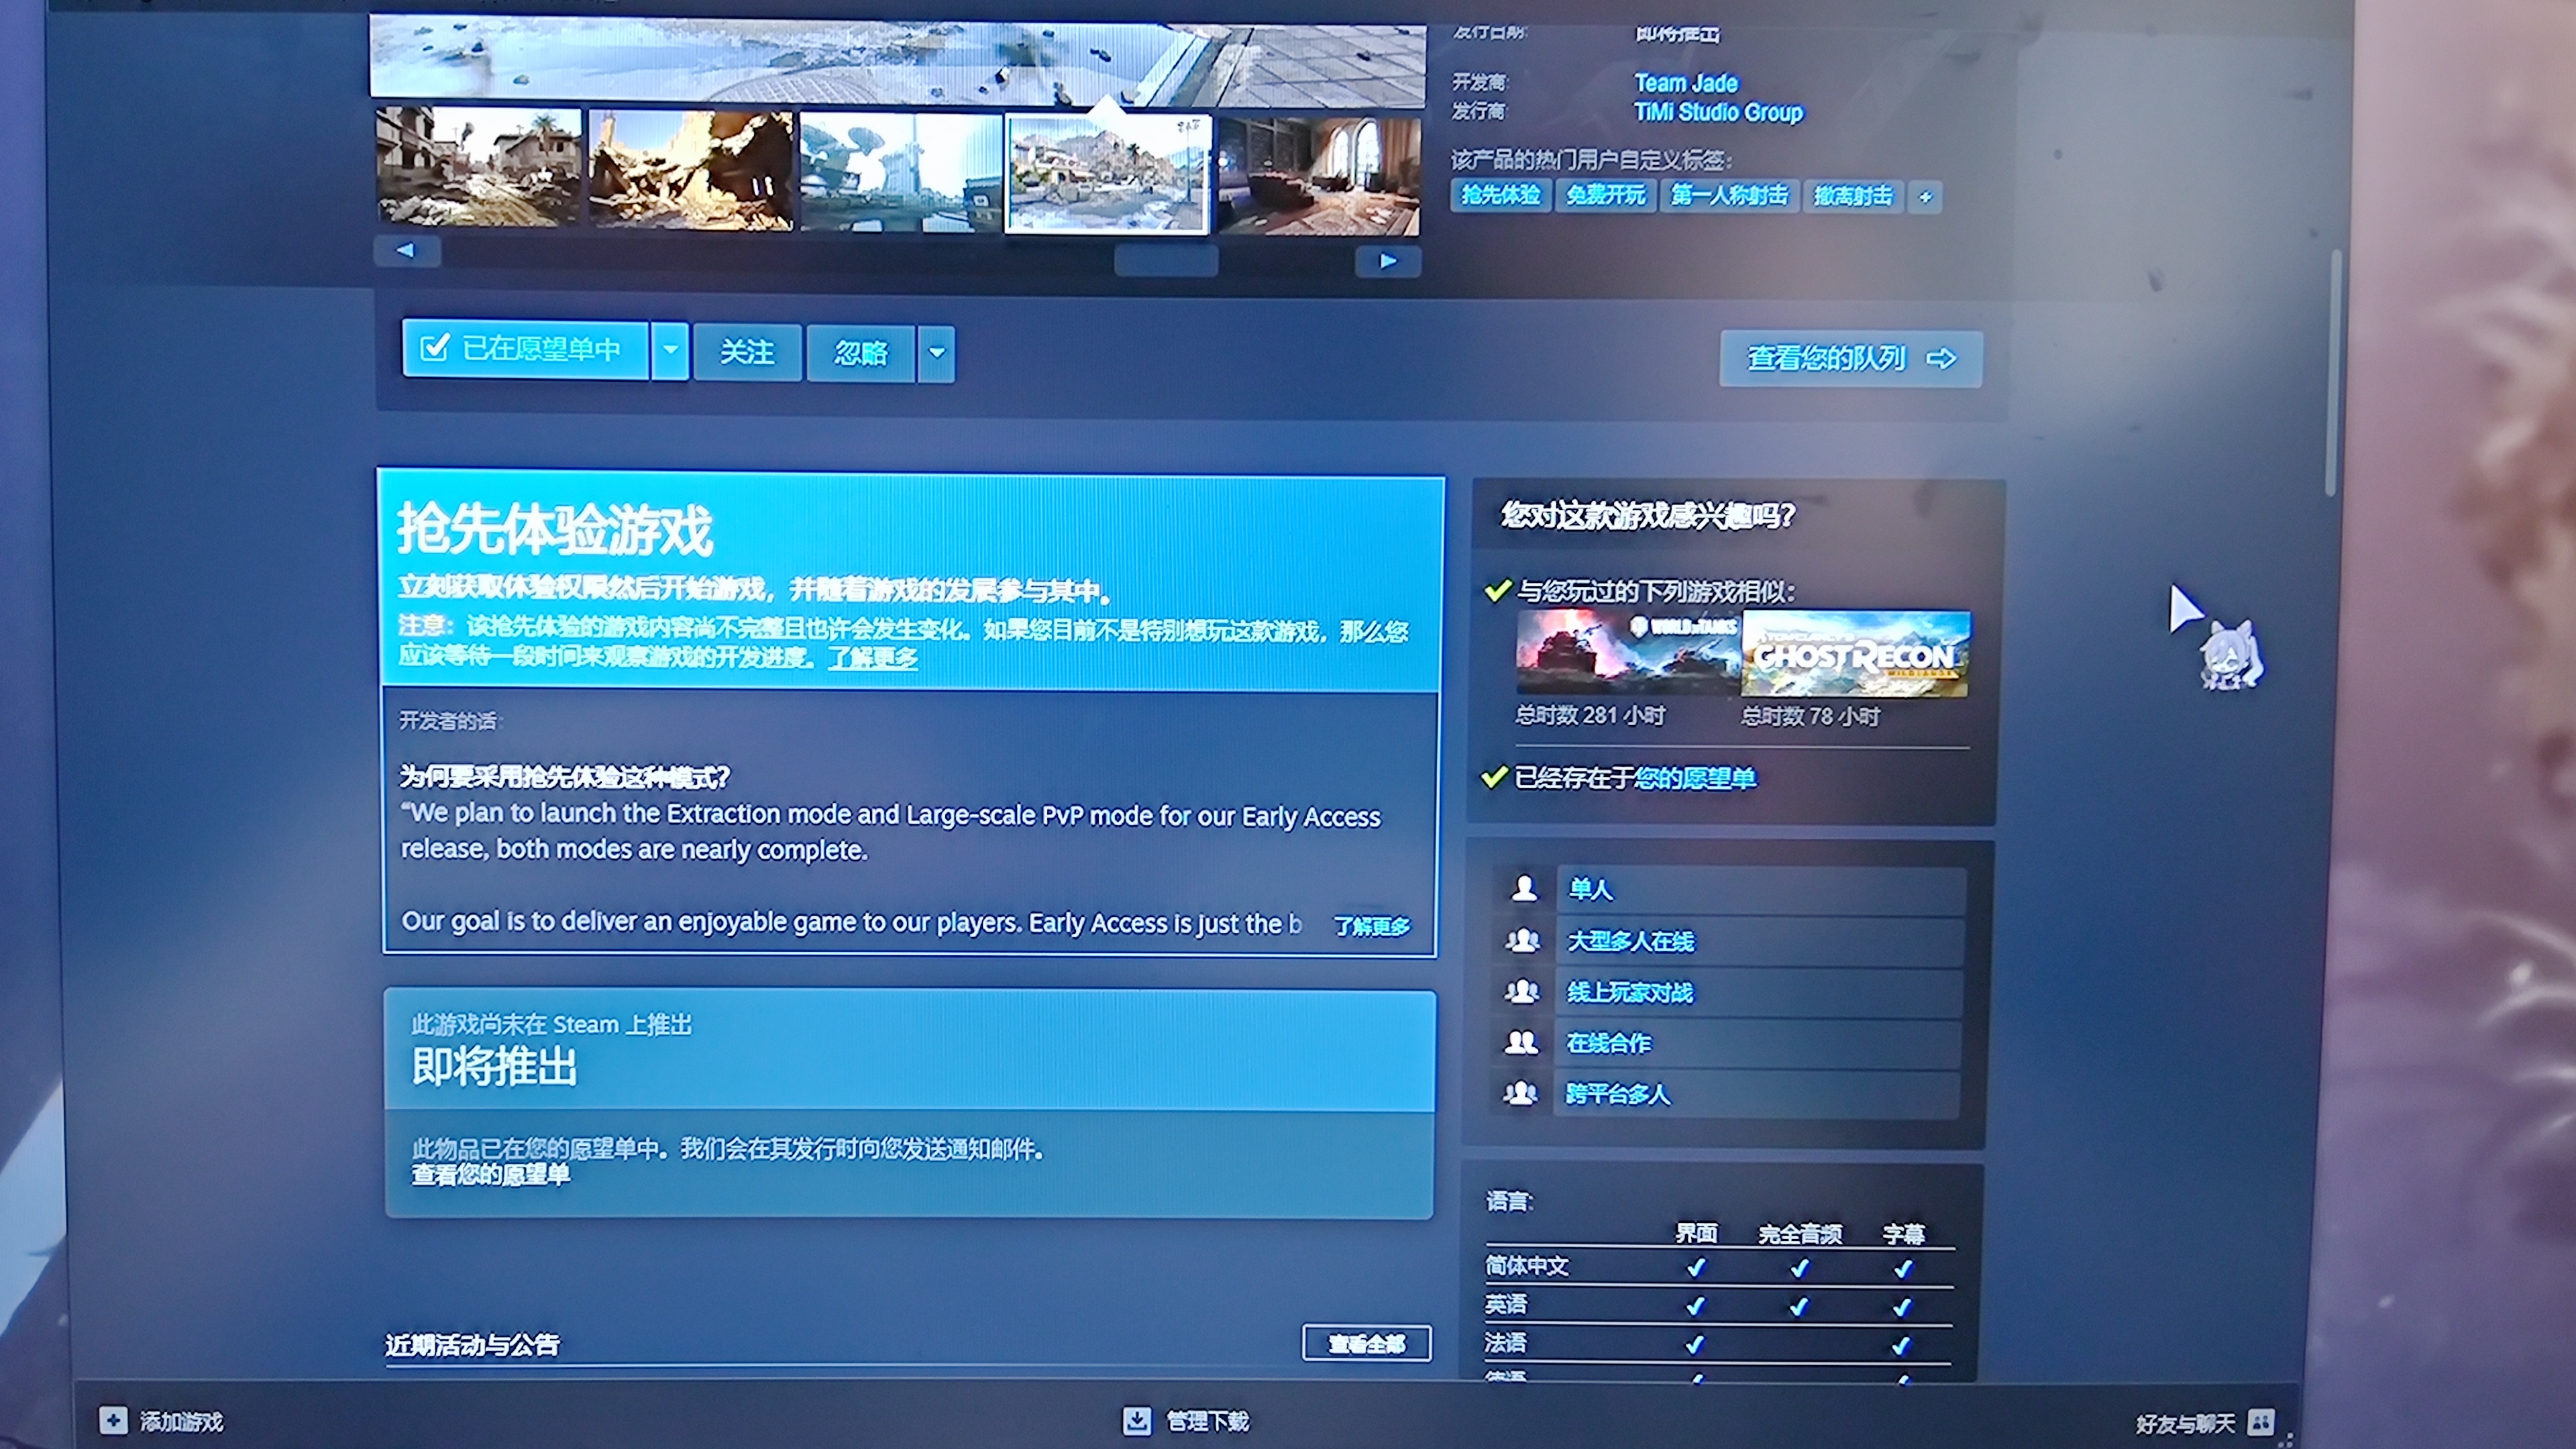Click 好友与聊天 label in bottom bar
2576x1449 pixels.
(x=2185, y=1423)
